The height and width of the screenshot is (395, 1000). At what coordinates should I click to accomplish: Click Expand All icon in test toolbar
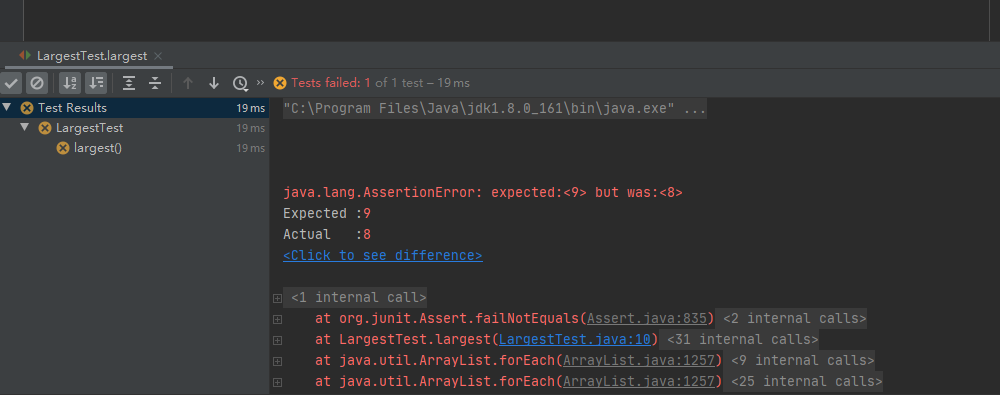click(129, 83)
